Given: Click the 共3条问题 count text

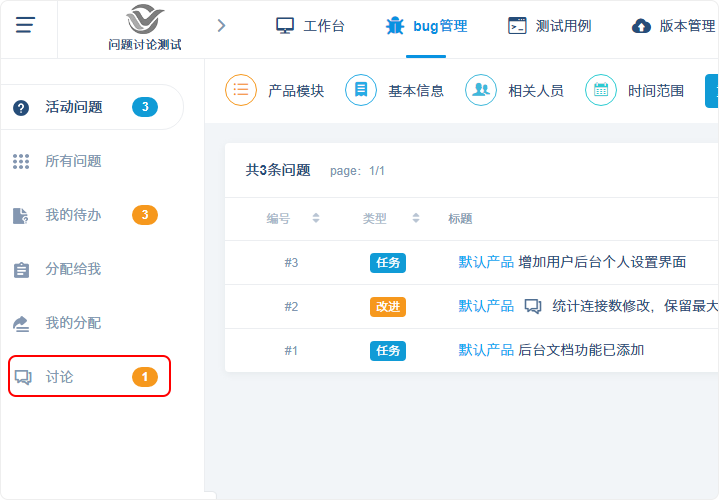Looking at the screenshot, I should 278,170.
